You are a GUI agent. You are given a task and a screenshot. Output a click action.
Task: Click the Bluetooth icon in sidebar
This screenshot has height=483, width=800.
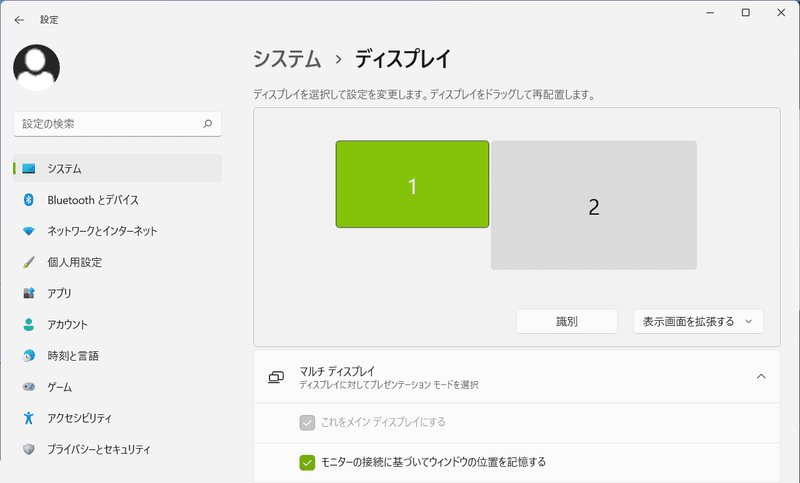(x=29, y=199)
